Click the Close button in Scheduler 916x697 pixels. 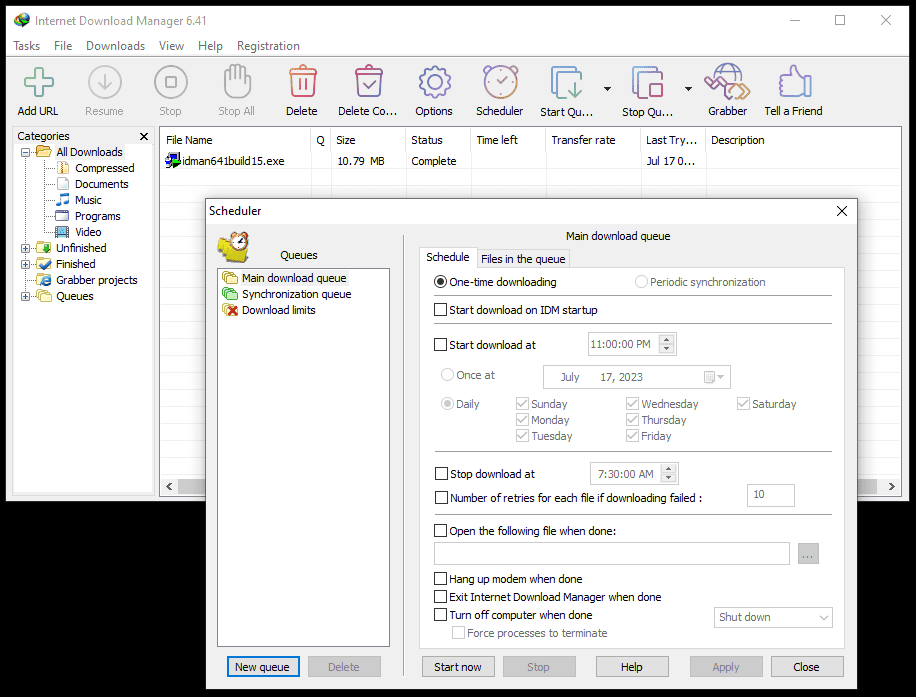[807, 667]
